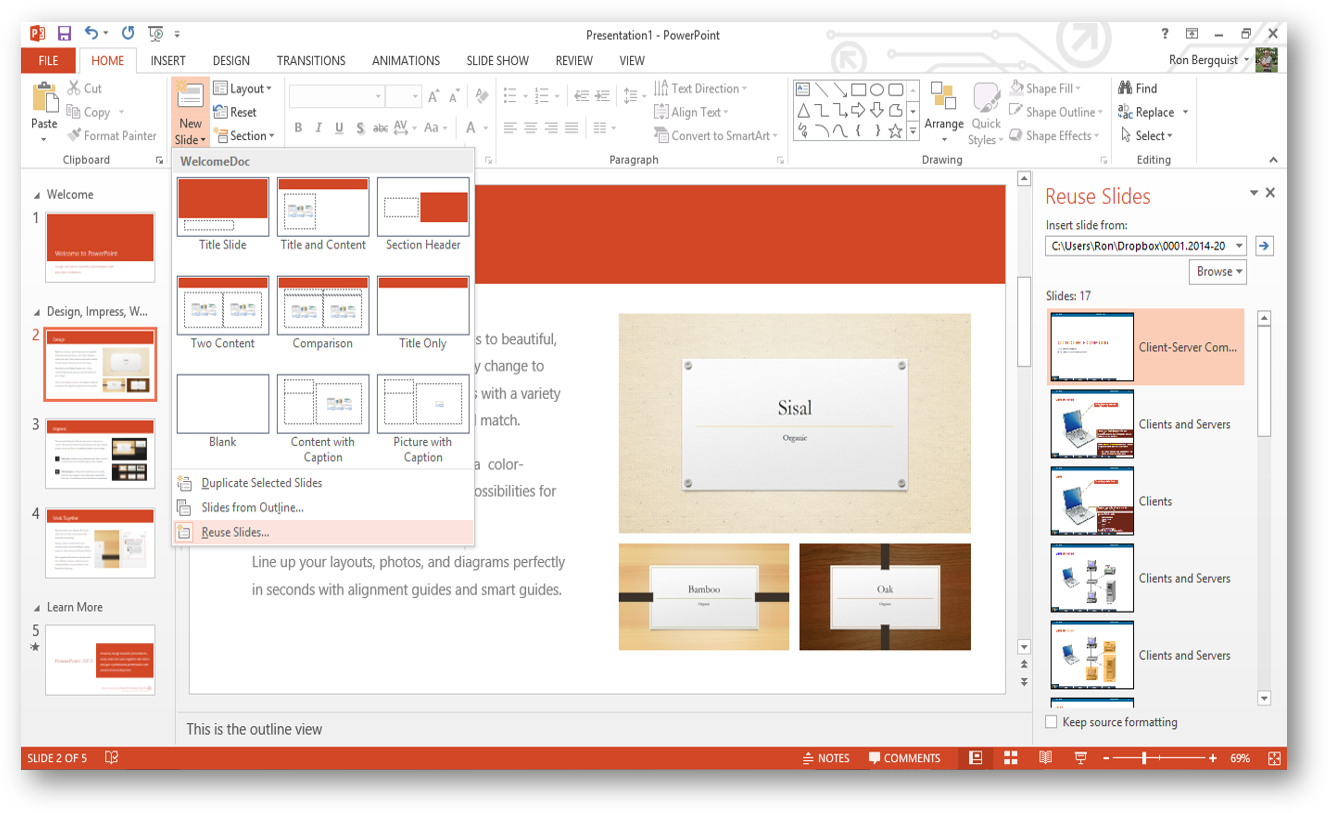The width and height of the screenshot is (1328, 813).
Task: Click the PowerPoint Help question mark
Action: (x=1165, y=34)
